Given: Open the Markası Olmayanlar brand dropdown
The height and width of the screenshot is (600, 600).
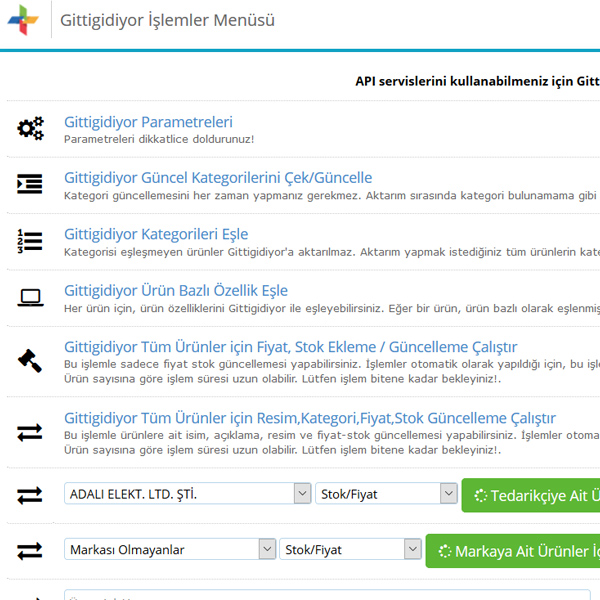Looking at the screenshot, I should [170, 549].
